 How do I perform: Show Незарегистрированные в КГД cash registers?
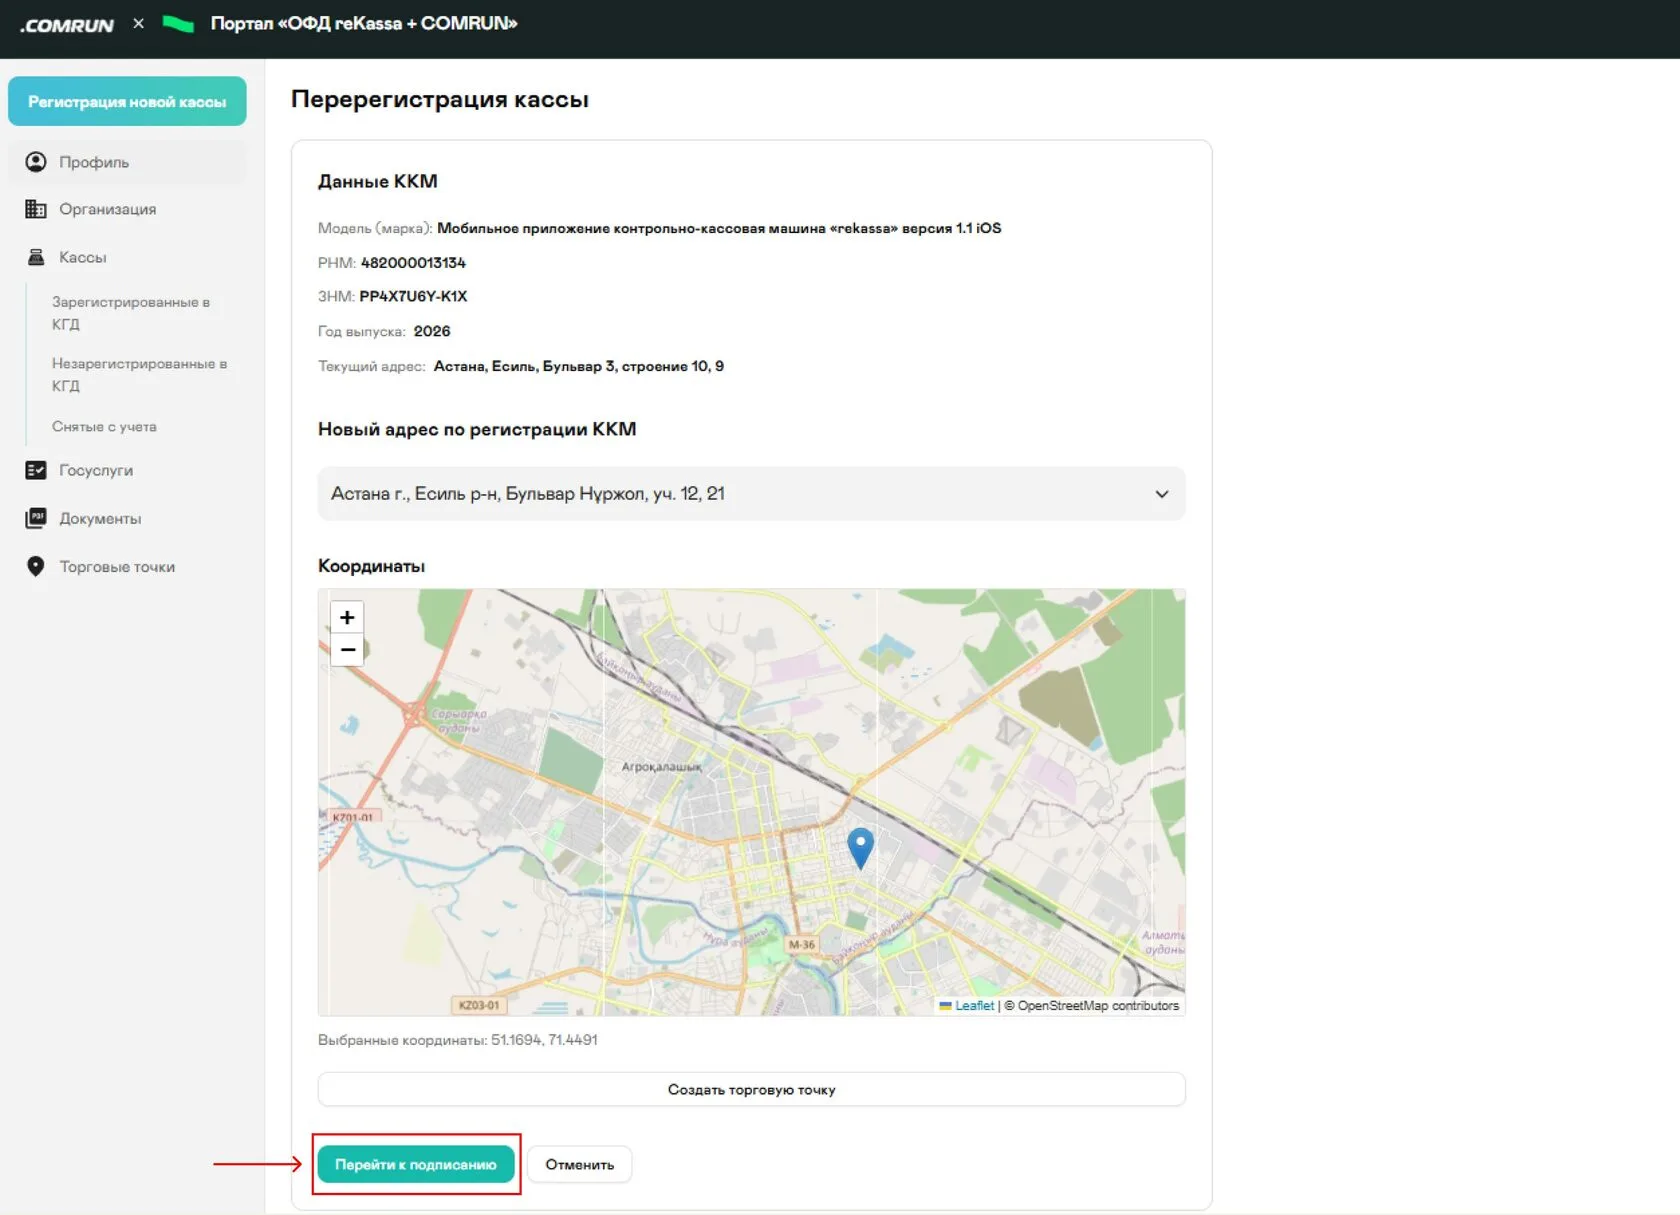point(139,375)
